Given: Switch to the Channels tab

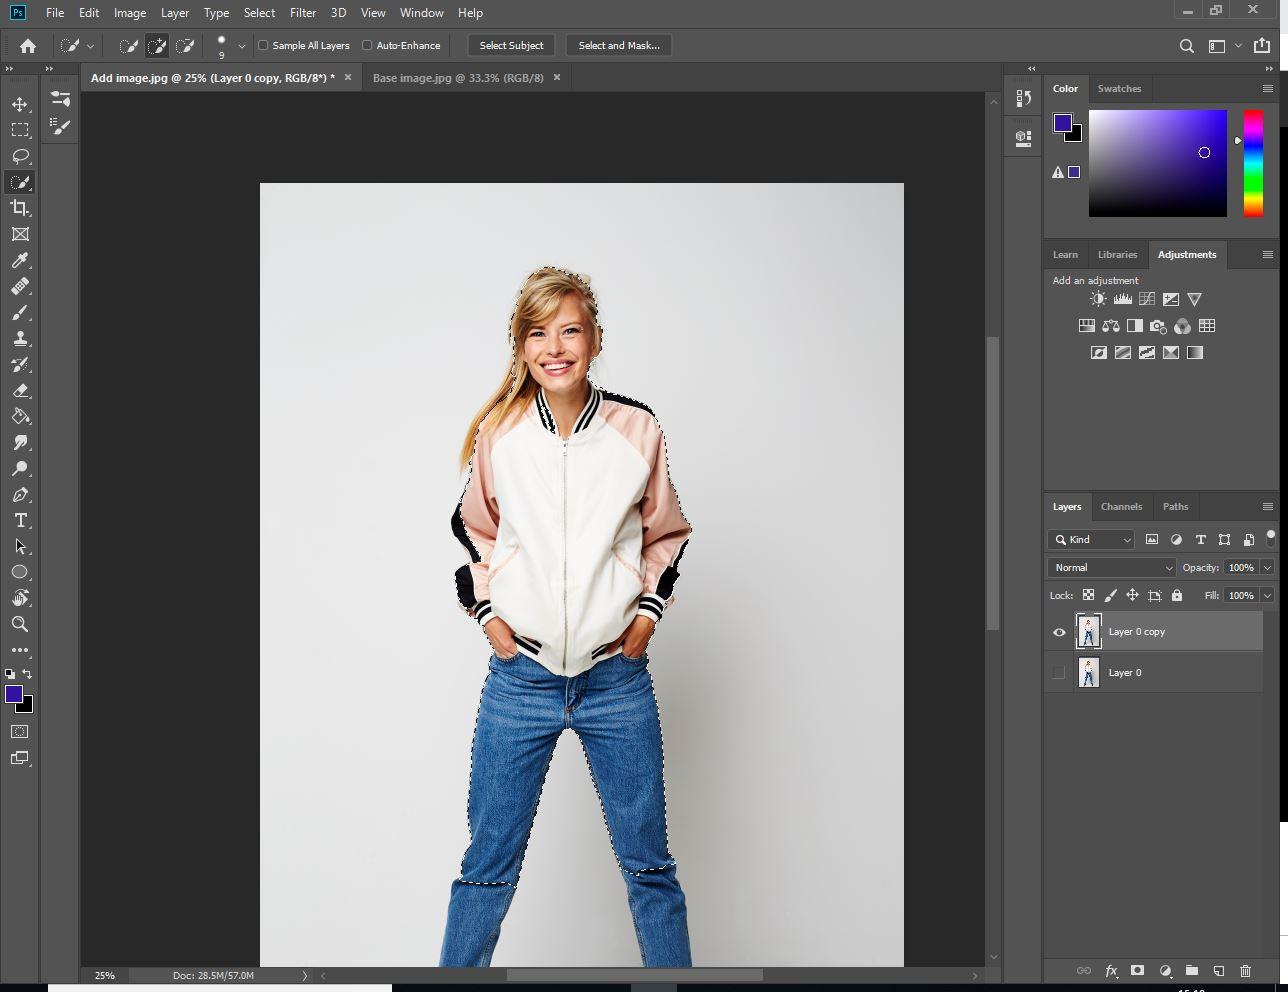Looking at the screenshot, I should click(x=1121, y=506).
